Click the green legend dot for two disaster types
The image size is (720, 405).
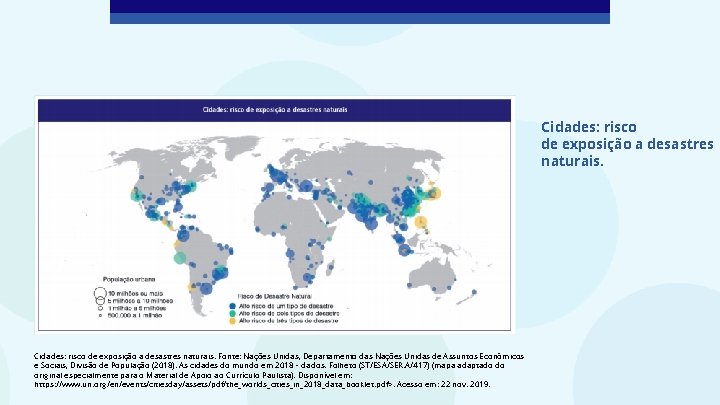[232, 313]
